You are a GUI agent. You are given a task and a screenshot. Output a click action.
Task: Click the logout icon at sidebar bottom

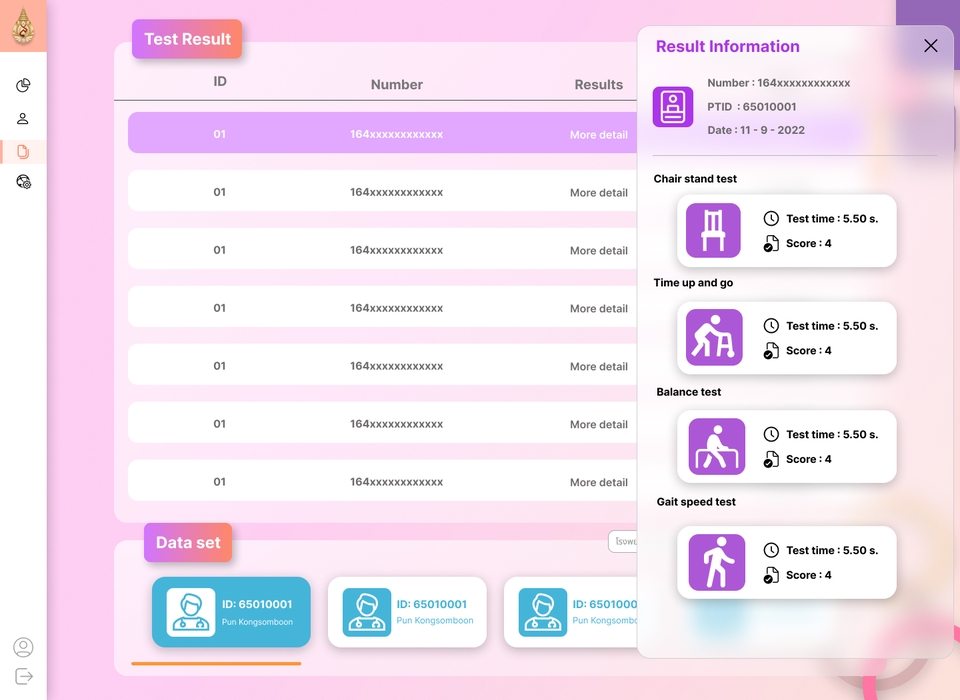(24, 677)
